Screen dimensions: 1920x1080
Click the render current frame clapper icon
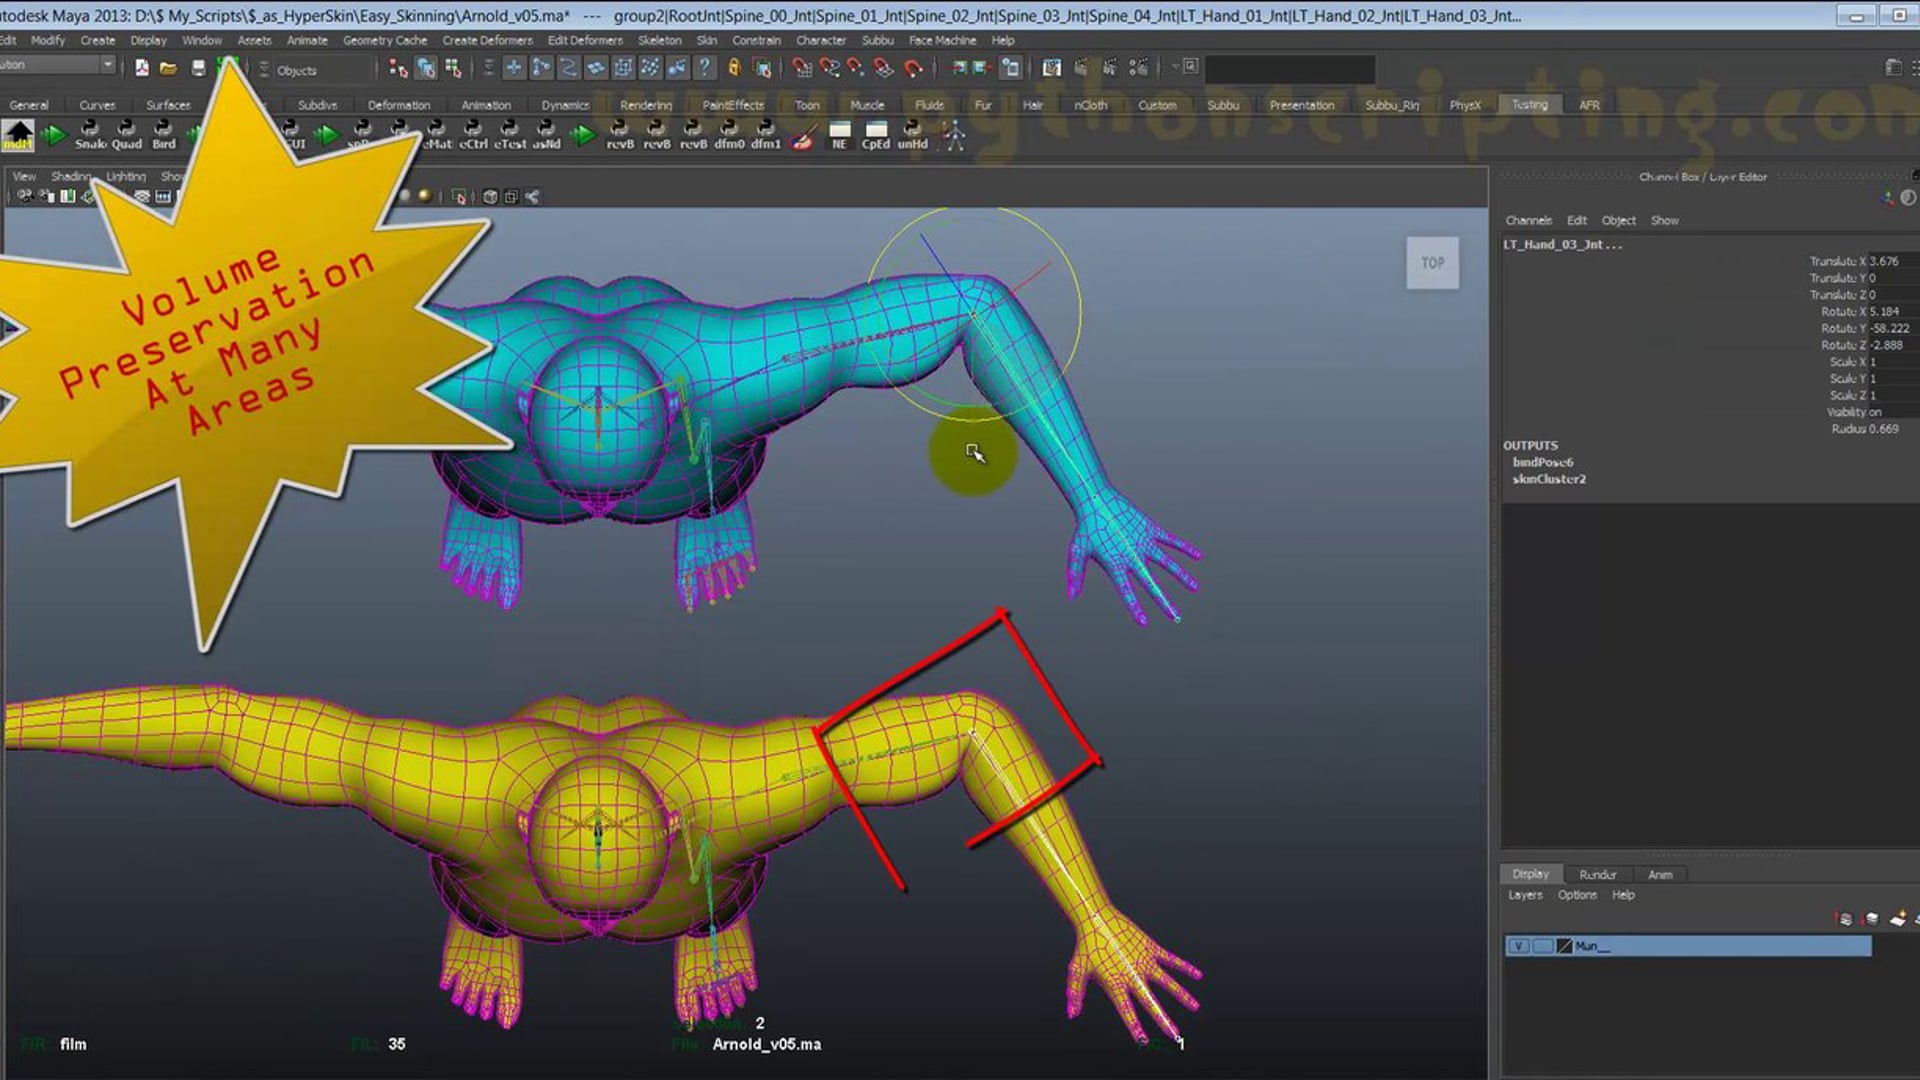(1081, 68)
